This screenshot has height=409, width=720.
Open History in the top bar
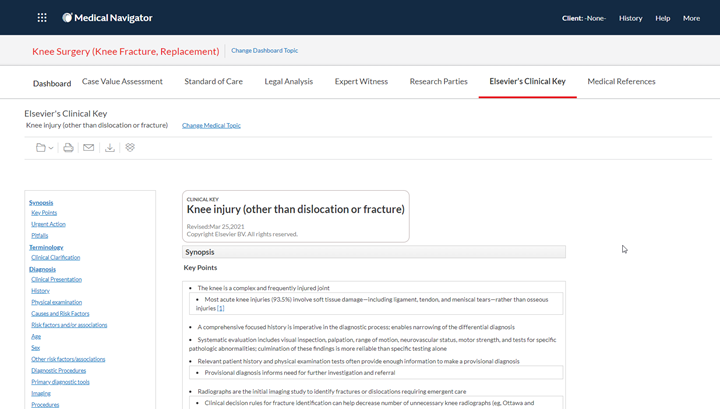click(x=630, y=18)
